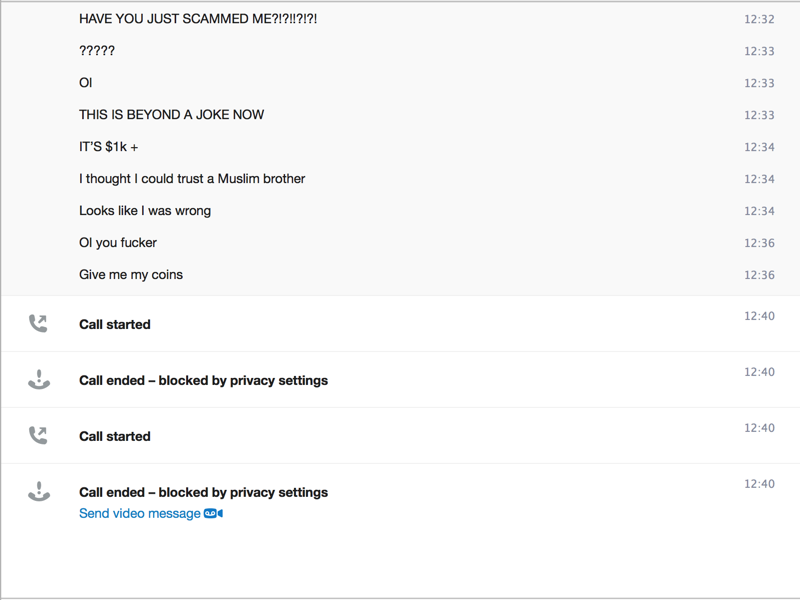Select the "?????" message
800x600 pixels.
pos(97,51)
